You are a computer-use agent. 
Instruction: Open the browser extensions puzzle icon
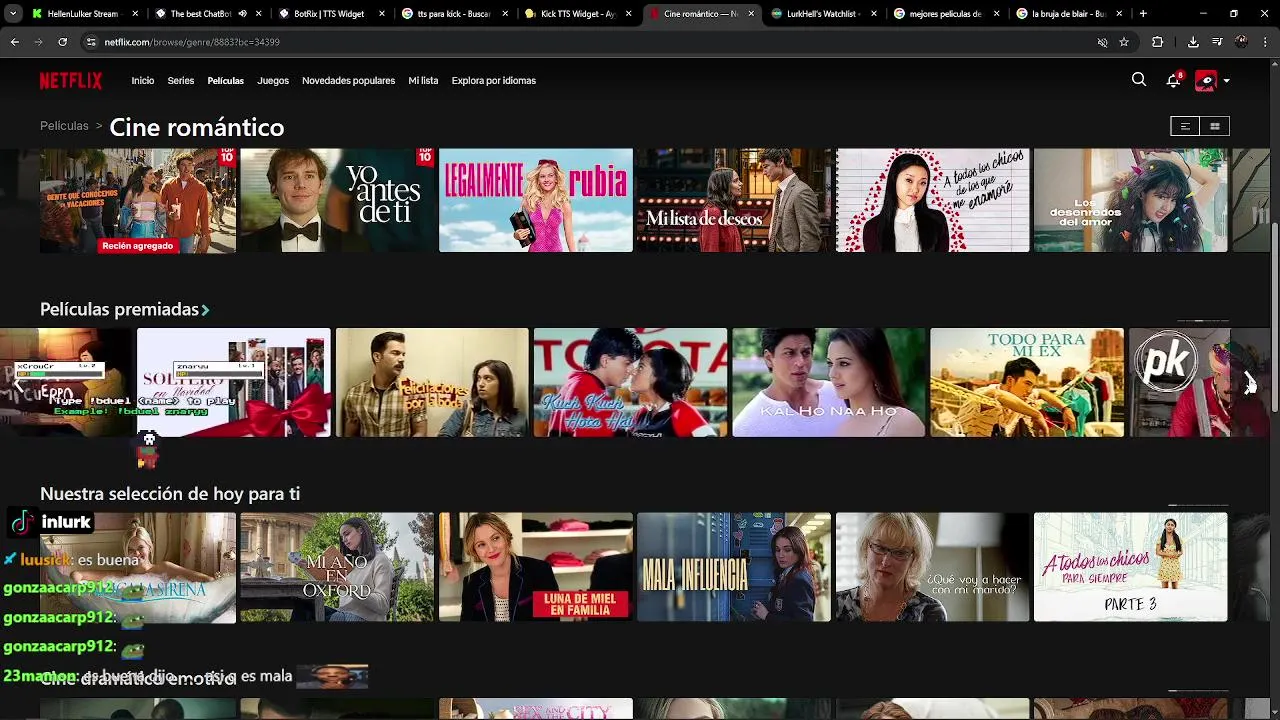click(x=1158, y=42)
